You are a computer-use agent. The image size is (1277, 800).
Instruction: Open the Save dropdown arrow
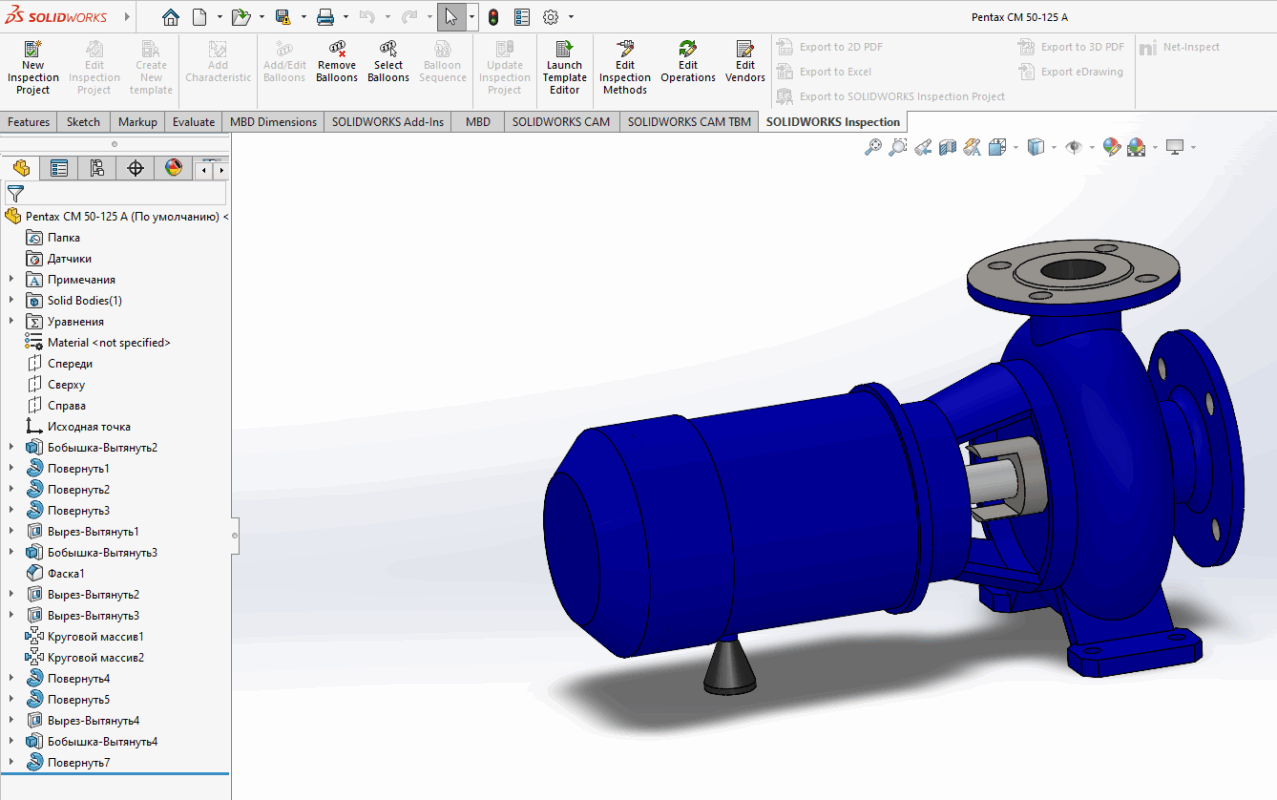click(x=303, y=17)
